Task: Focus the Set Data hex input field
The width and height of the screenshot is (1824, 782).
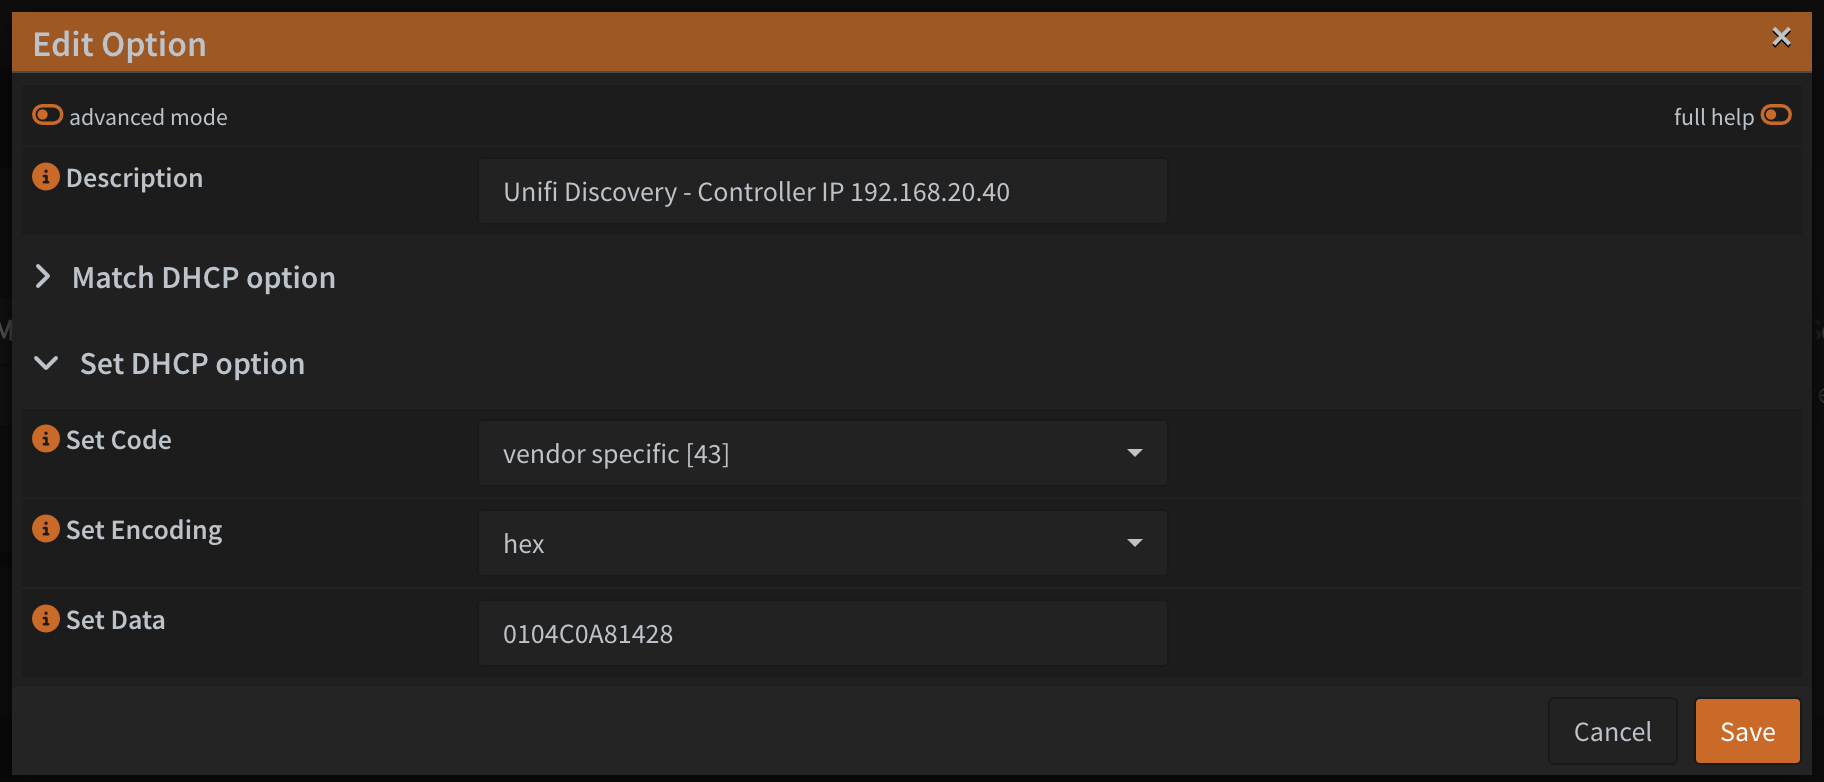Action: (822, 633)
